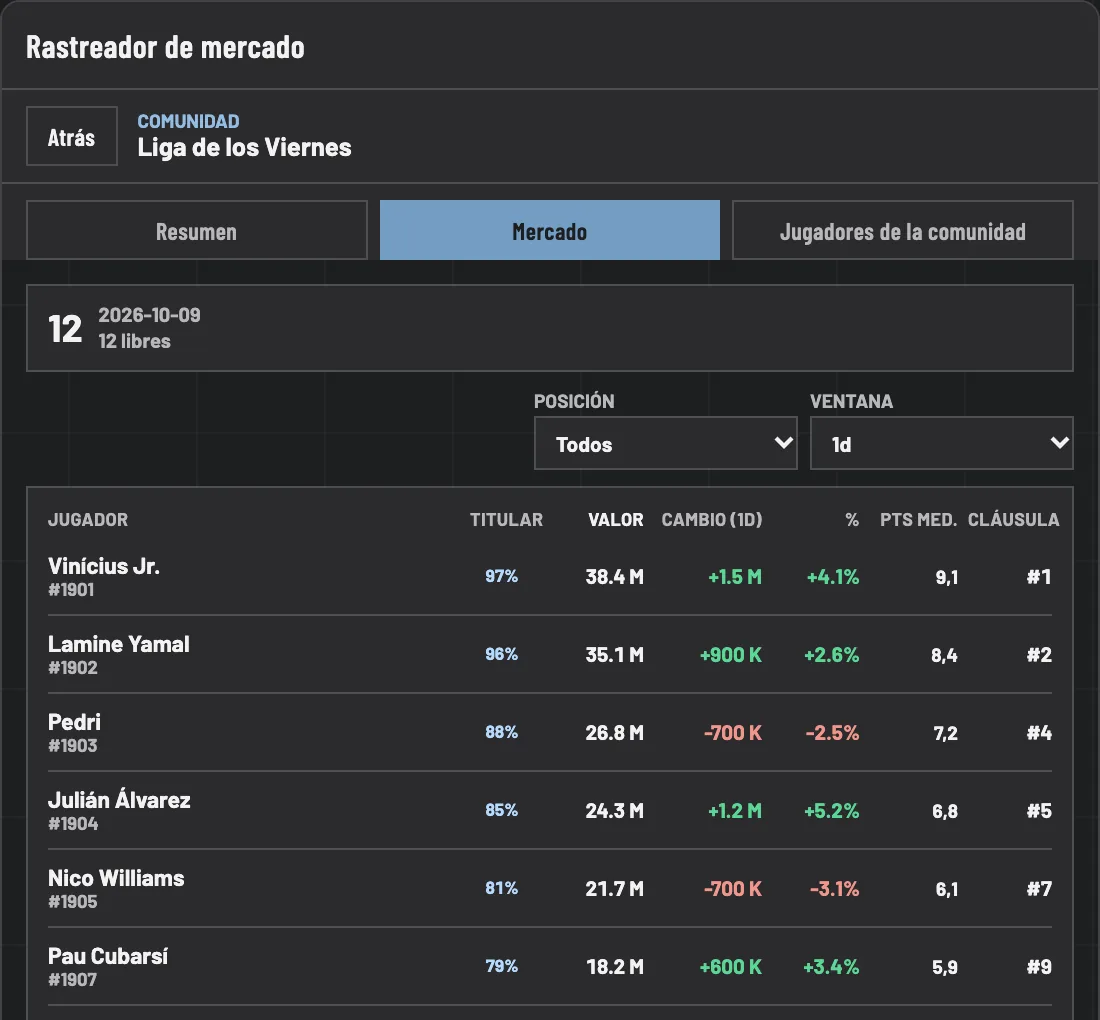Open the Posición dropdown showing Todos
1100x1020 pixels.
click(x=665, y=443)
